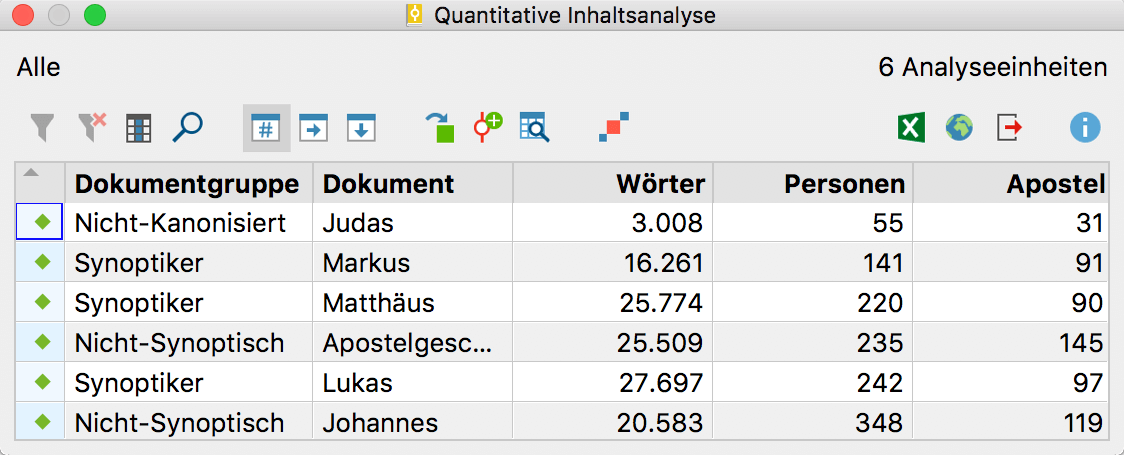This screenshot has width=1124, height=455.
Task: Toggle the absolute frequencies hash icon
Action: pos(266,128)
